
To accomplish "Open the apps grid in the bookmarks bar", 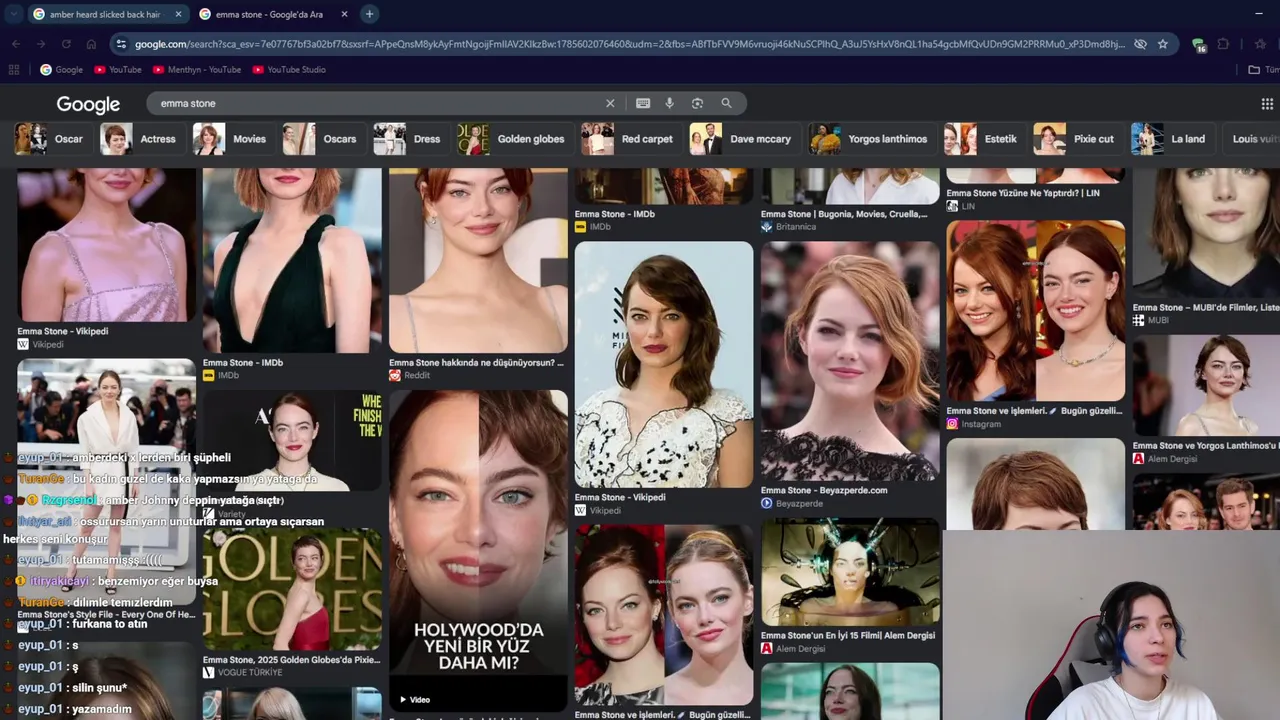I will pyautogui.click(x=14, y=70).
